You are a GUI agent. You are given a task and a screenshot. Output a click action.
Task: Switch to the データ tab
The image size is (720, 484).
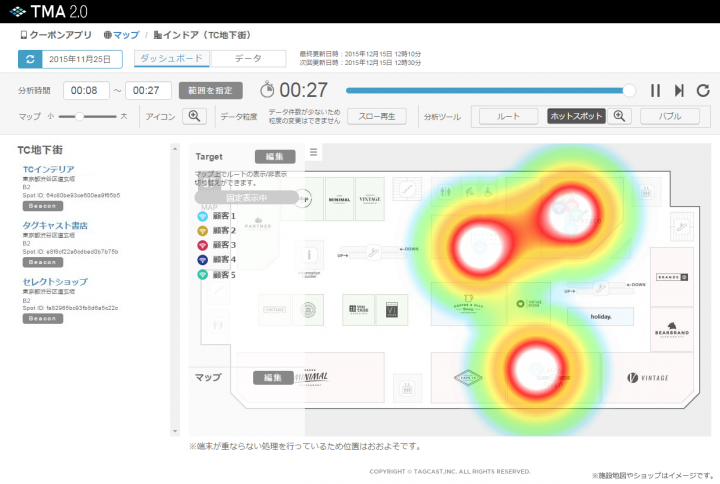tap(248, 58)
